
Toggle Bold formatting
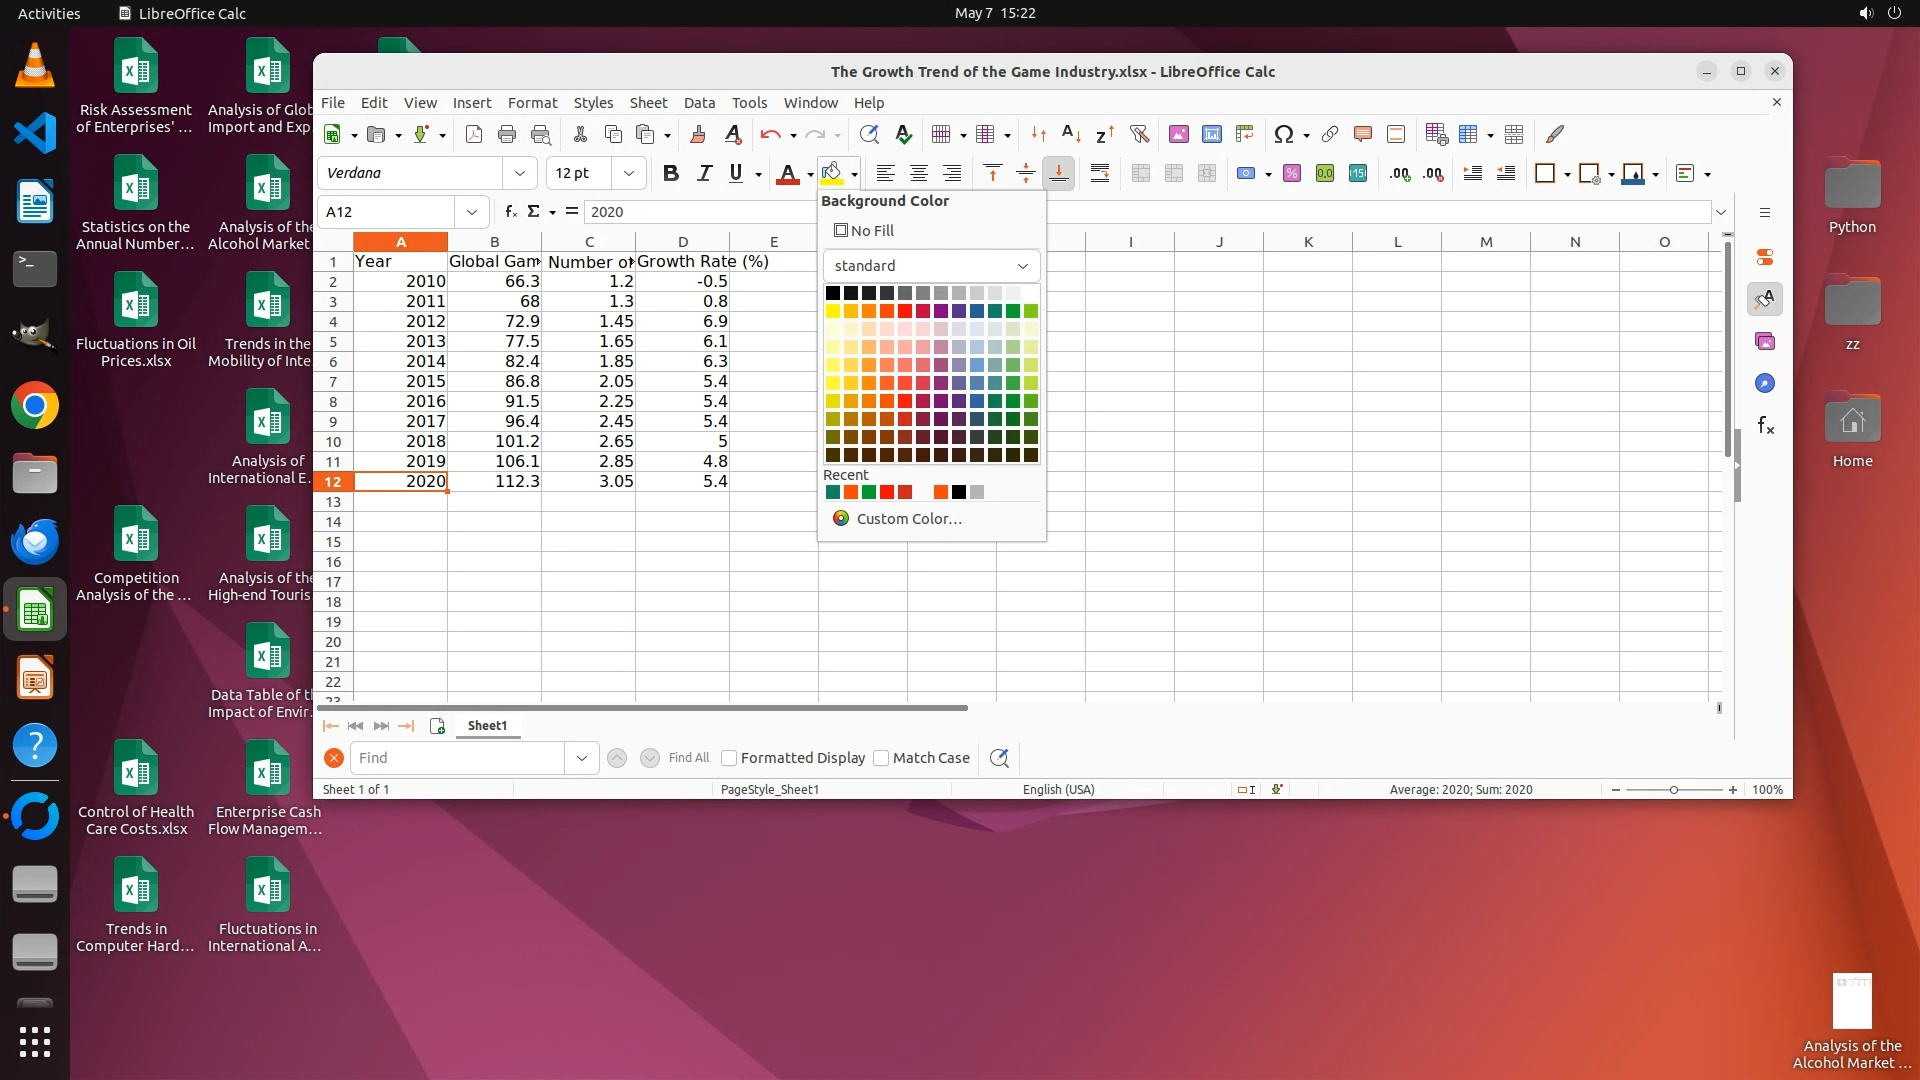671,173
